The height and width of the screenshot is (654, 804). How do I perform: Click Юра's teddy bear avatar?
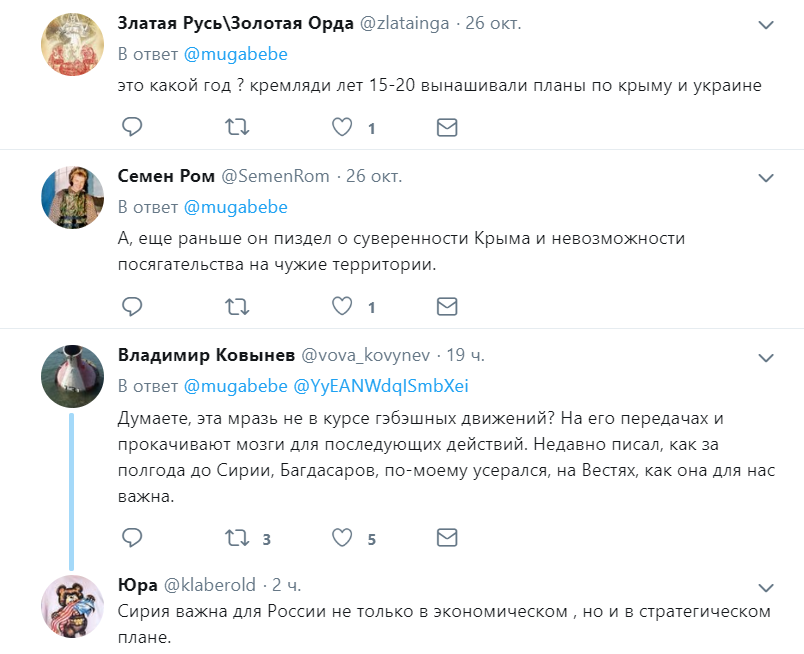71,606
